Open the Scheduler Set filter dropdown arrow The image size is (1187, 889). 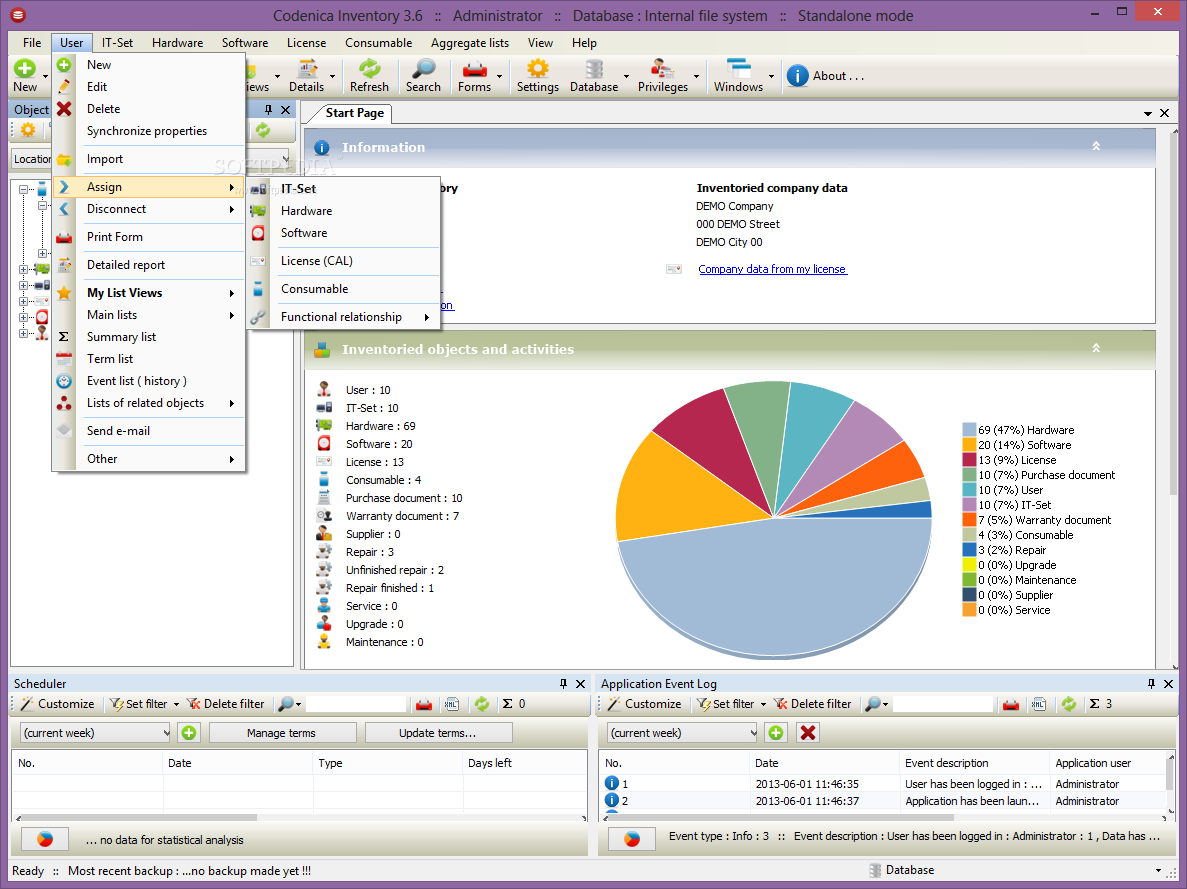pos(176,704)
